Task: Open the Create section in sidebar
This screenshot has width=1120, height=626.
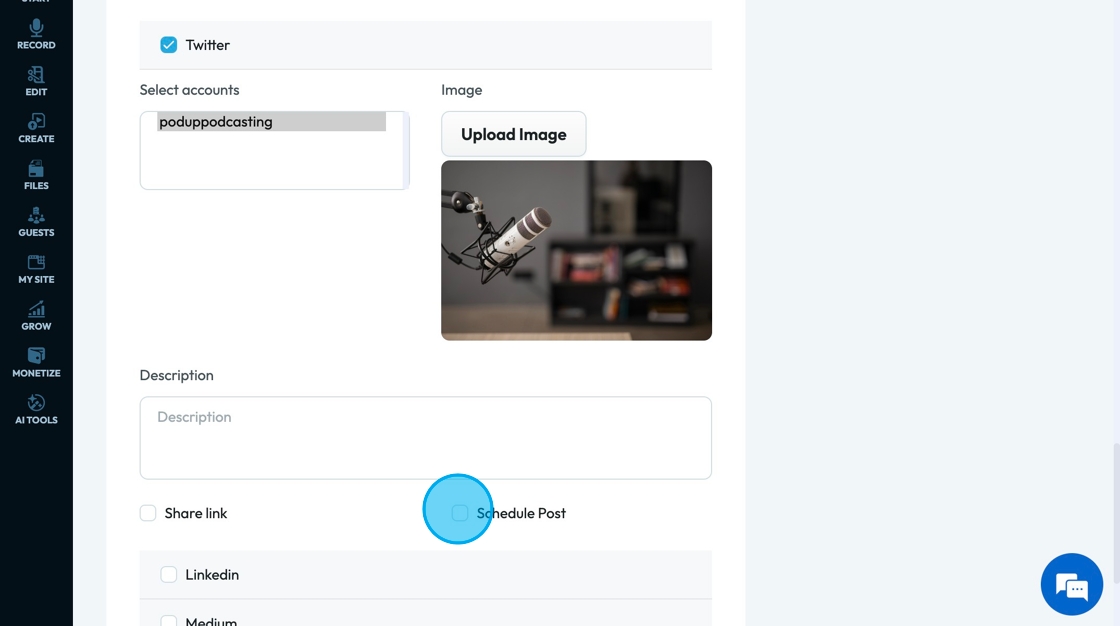Action: click(36, 129)
